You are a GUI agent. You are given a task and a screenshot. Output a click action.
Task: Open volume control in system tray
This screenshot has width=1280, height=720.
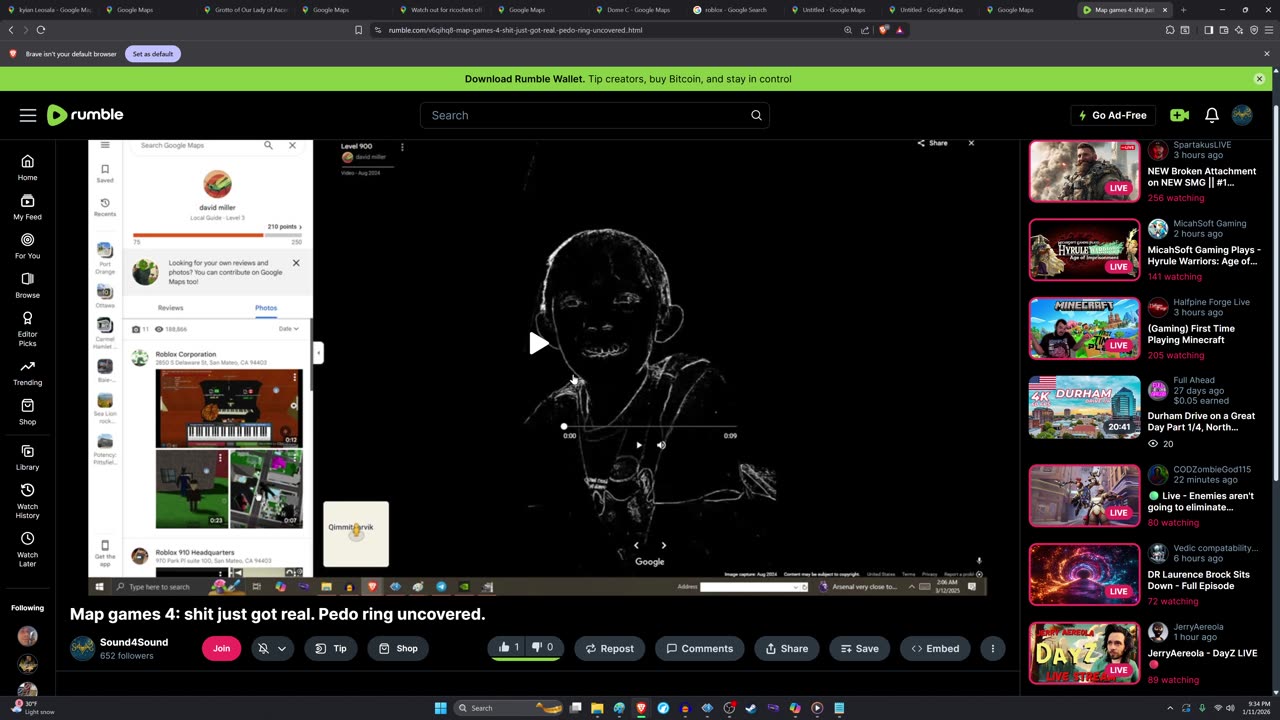point(1232,708)
